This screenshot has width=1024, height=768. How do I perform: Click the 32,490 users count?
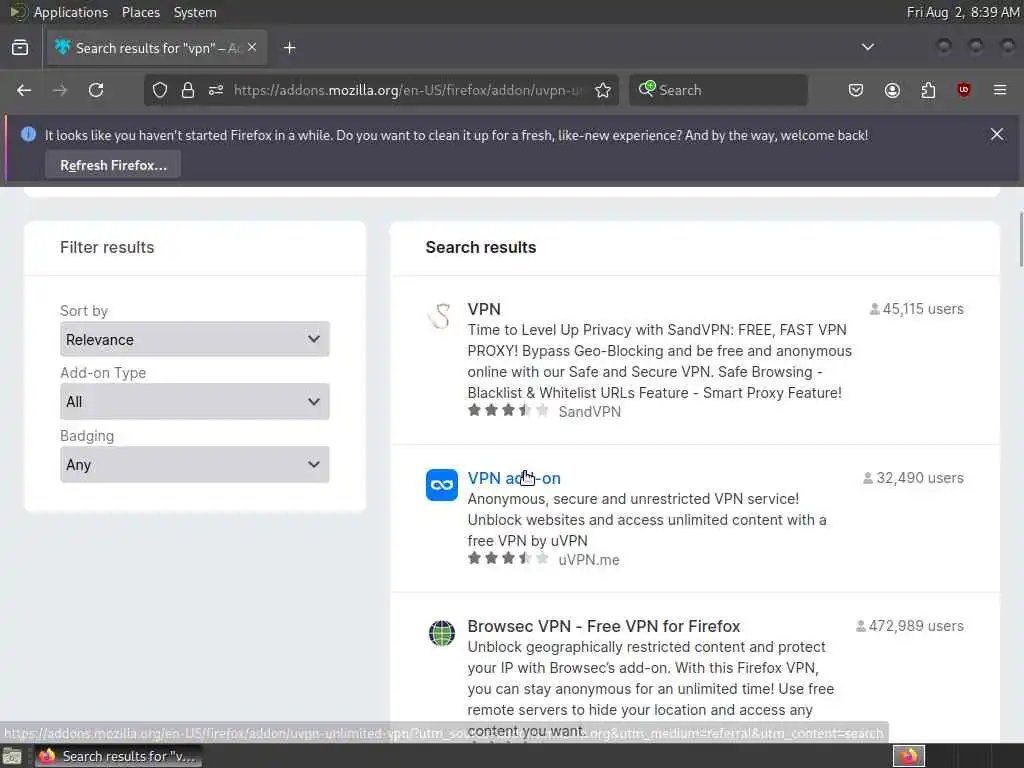tap(913, 478)
